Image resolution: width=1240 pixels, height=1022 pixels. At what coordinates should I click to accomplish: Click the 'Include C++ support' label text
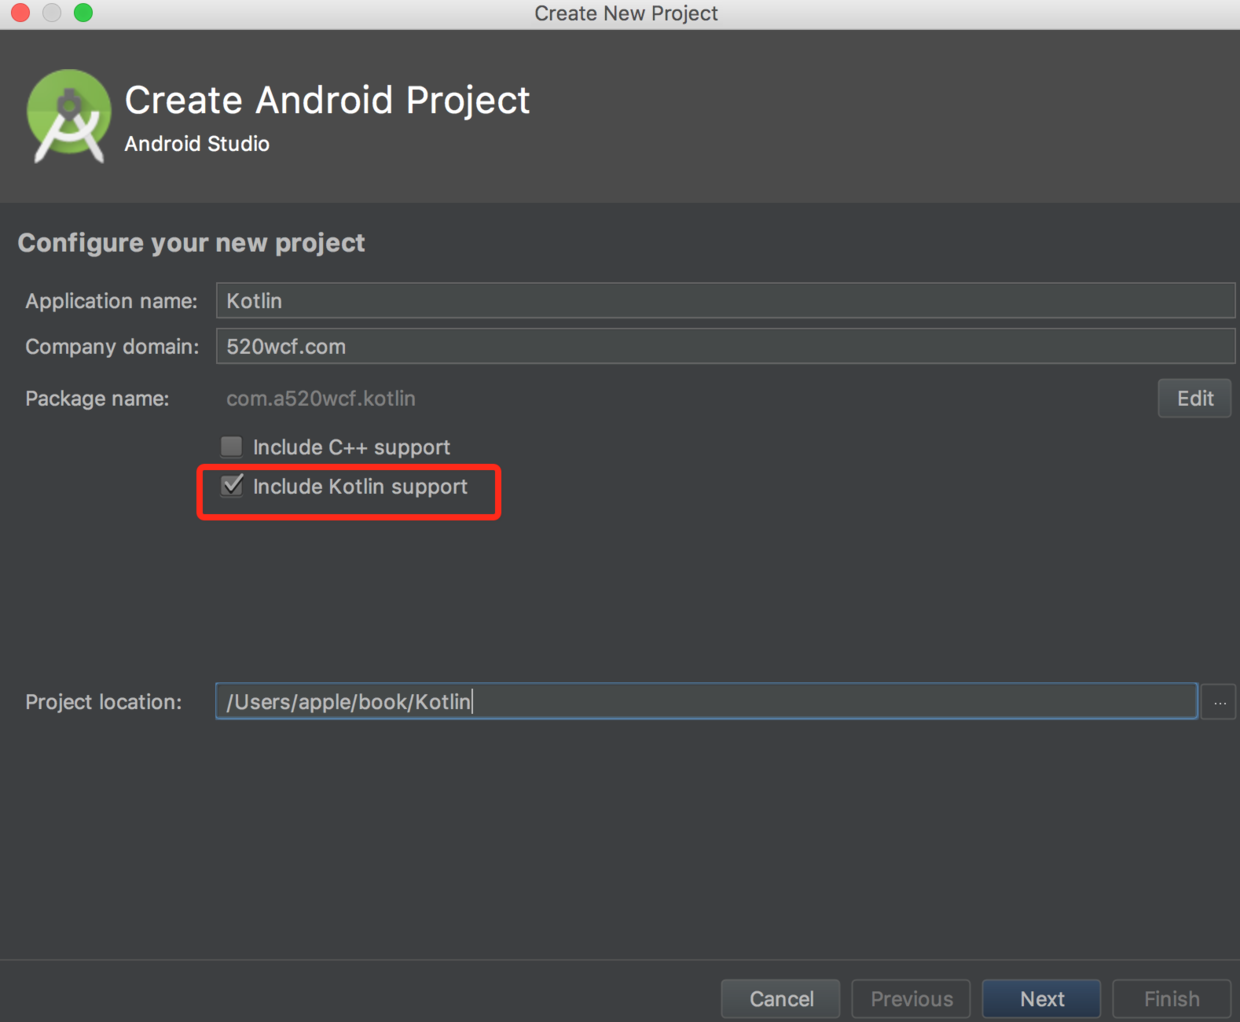[x=351, y=447]
